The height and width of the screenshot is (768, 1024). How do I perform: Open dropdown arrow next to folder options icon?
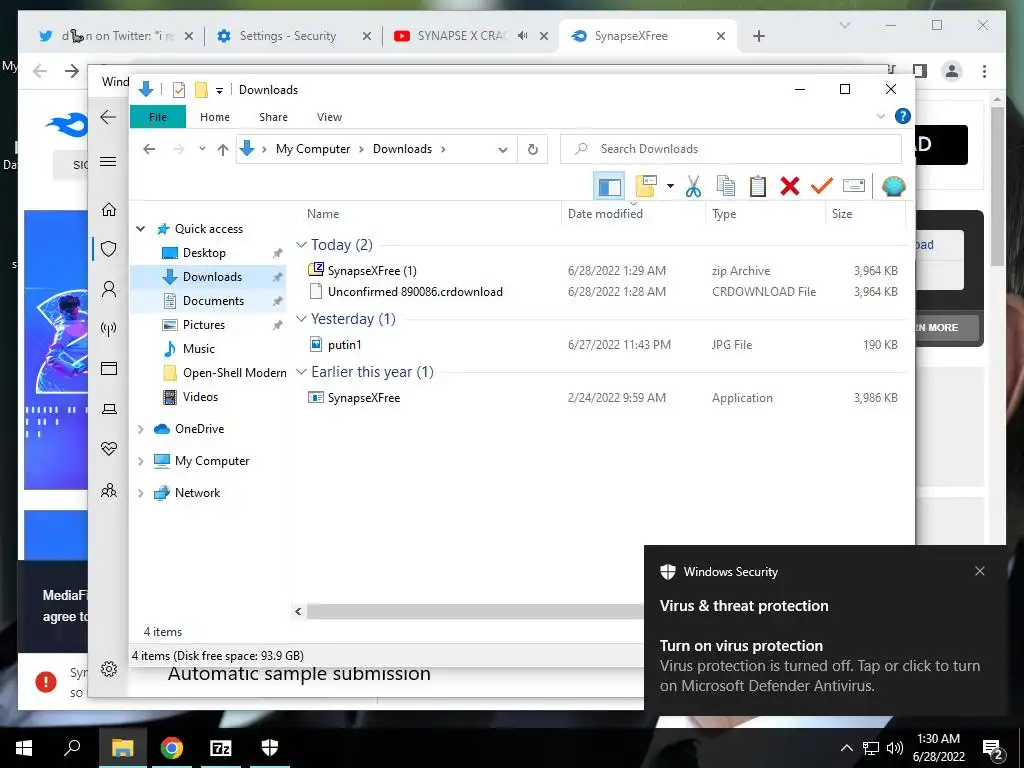click(670, 187)
